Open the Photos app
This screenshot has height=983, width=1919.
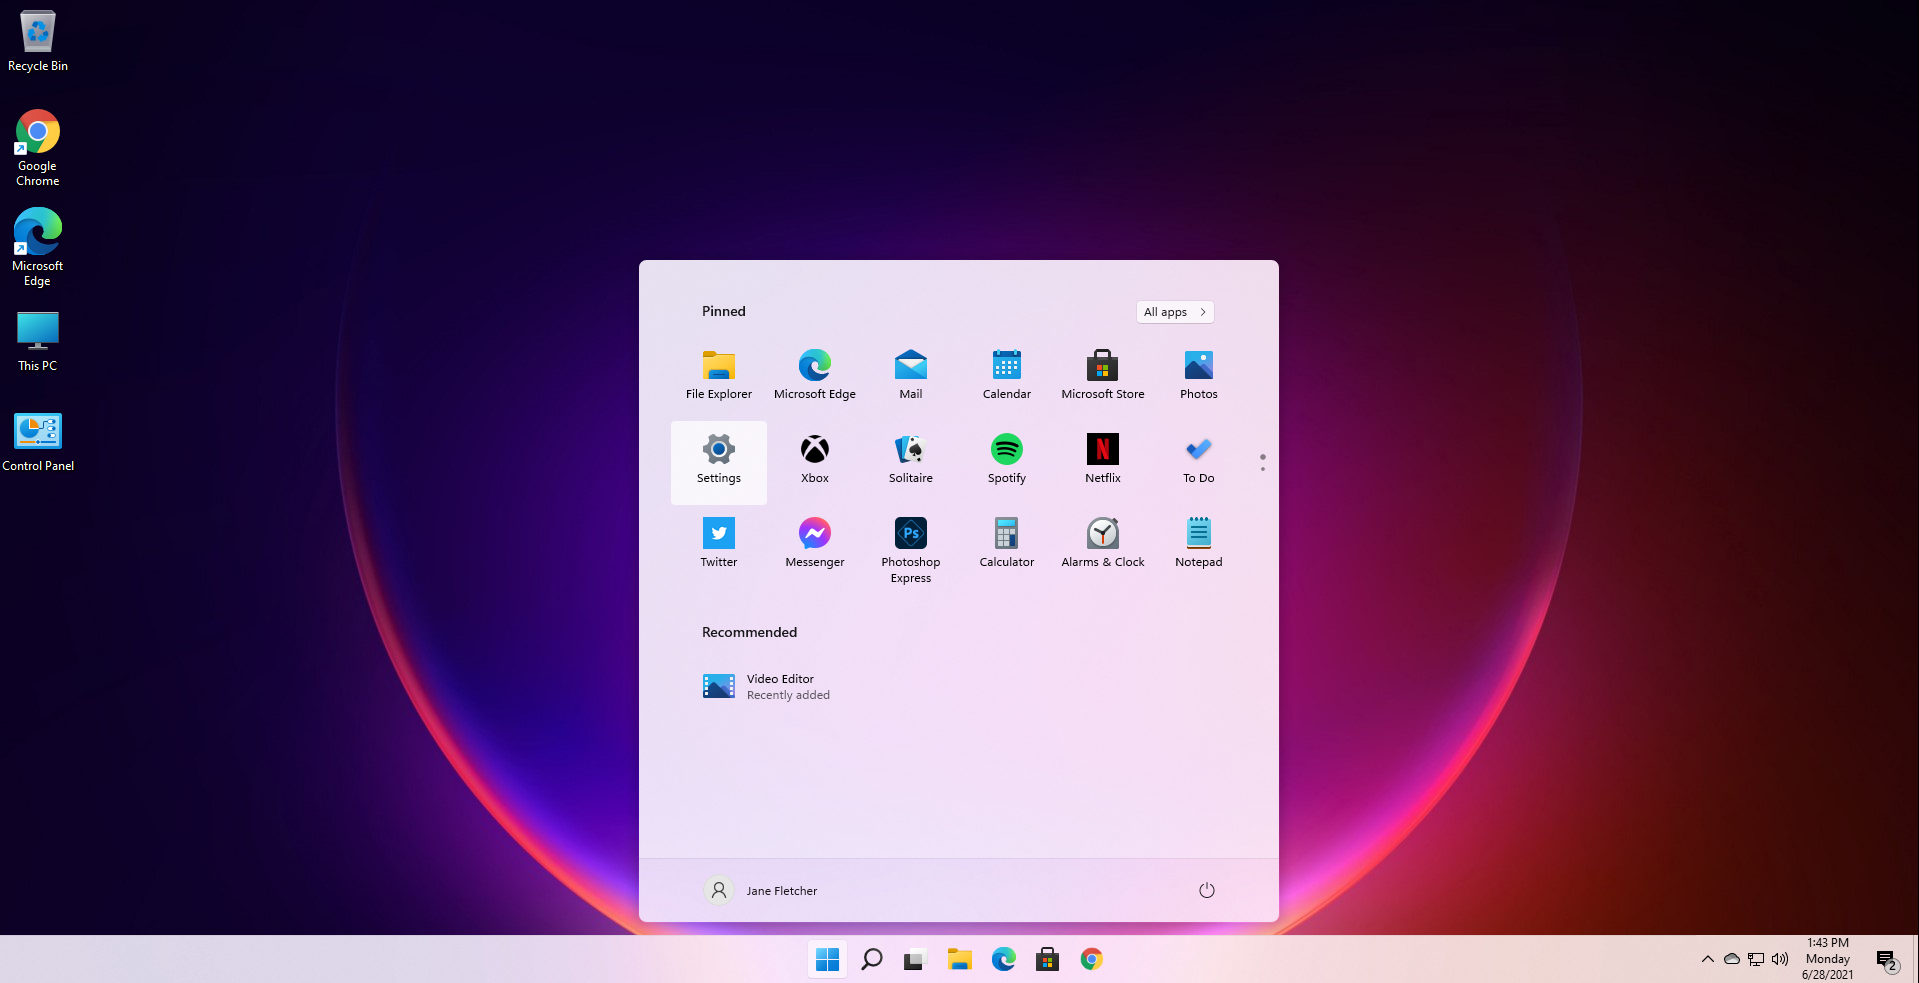1199,376
